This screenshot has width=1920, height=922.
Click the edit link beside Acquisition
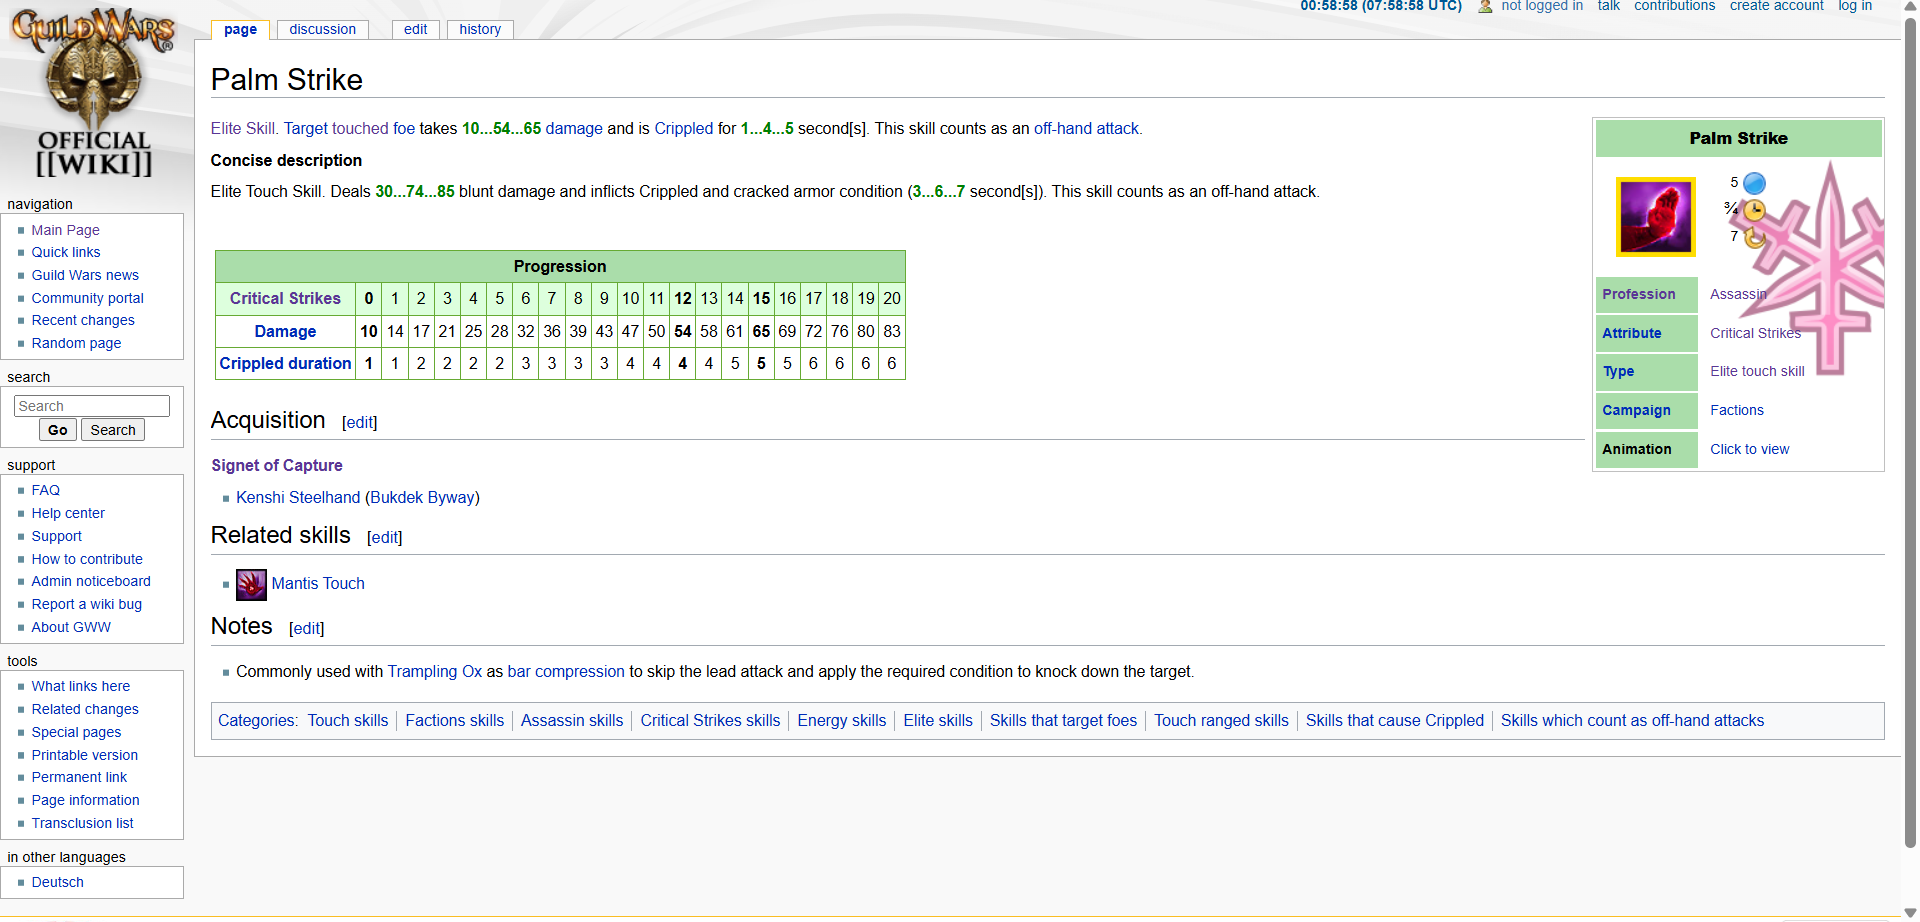360,423
